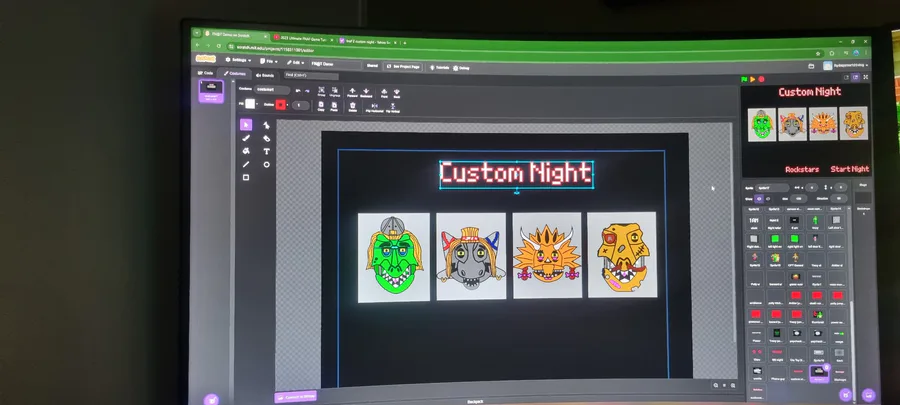Image resolution: width=900 pixels, height=405 pixels.
Task: Click the Scratch logo
Action: 205,59
